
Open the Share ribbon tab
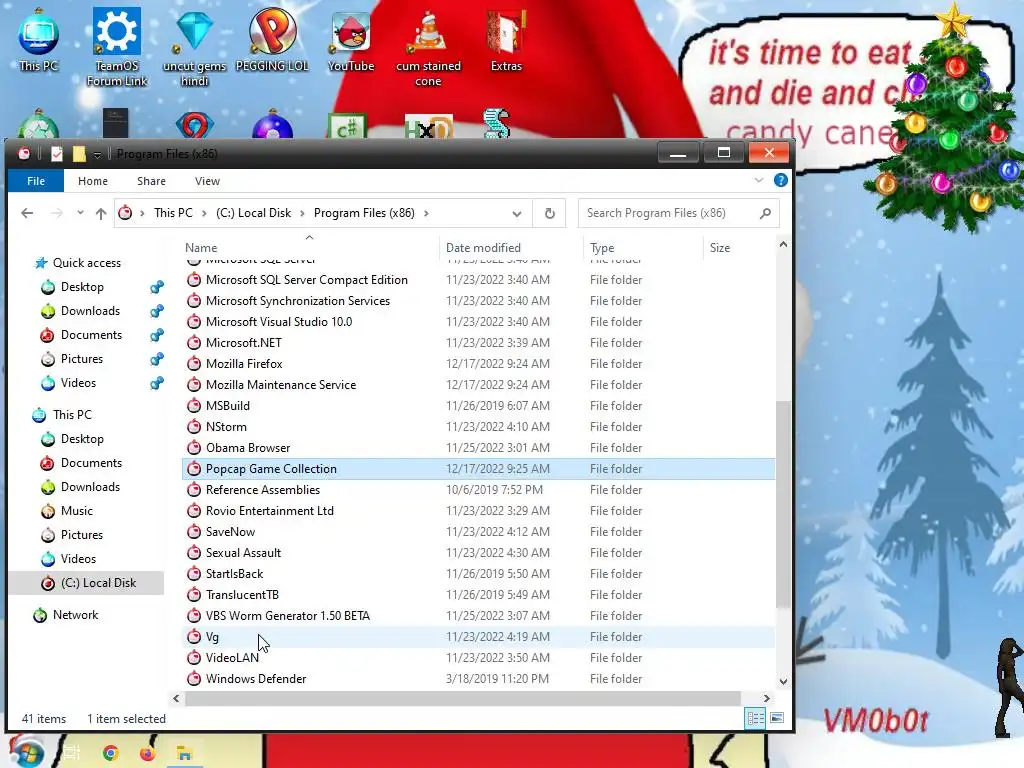point(151,181)
